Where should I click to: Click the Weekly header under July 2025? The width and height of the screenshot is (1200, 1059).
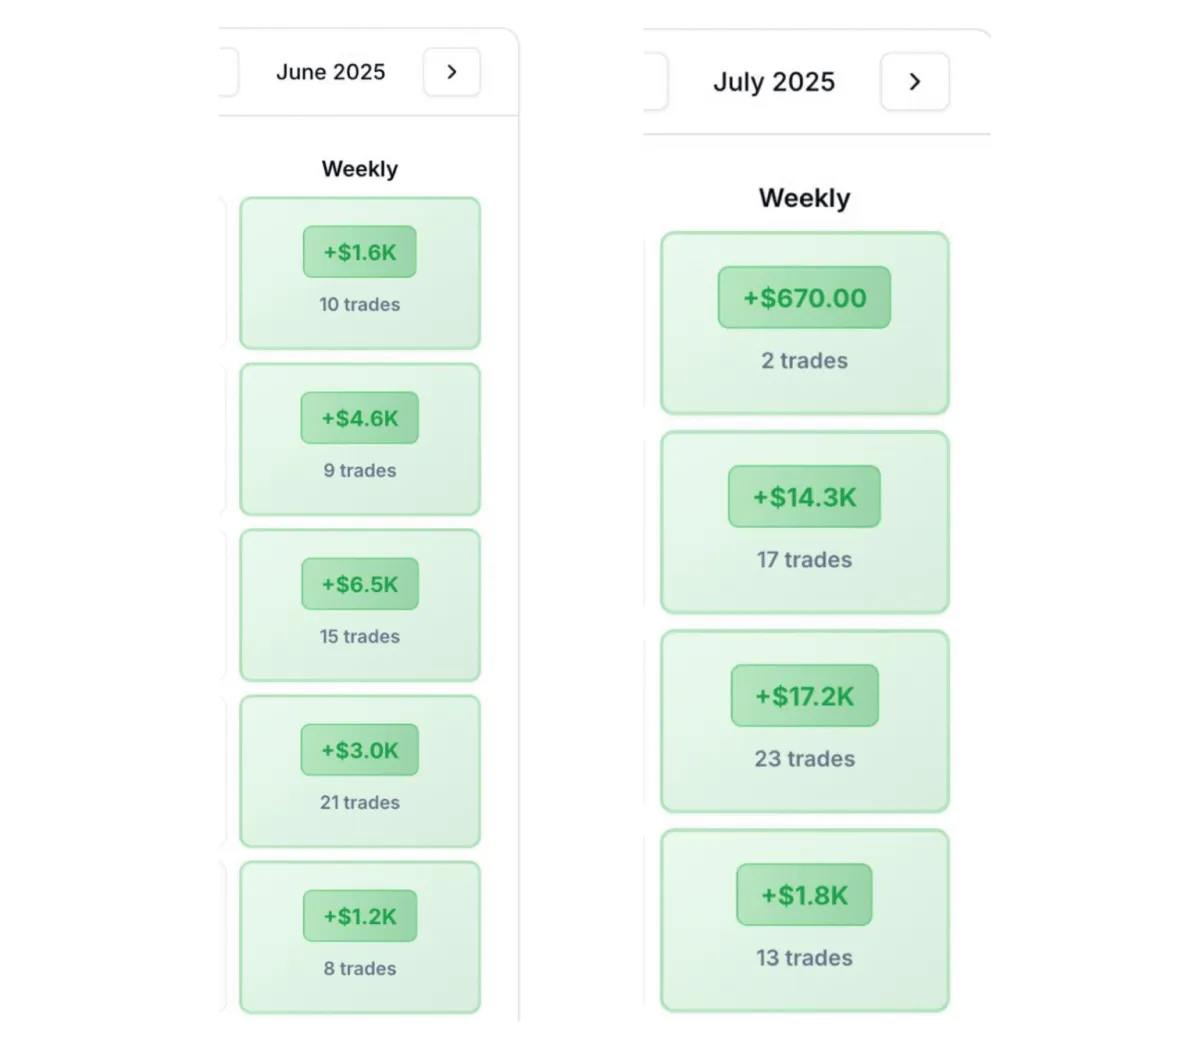(x=804, y=198)
